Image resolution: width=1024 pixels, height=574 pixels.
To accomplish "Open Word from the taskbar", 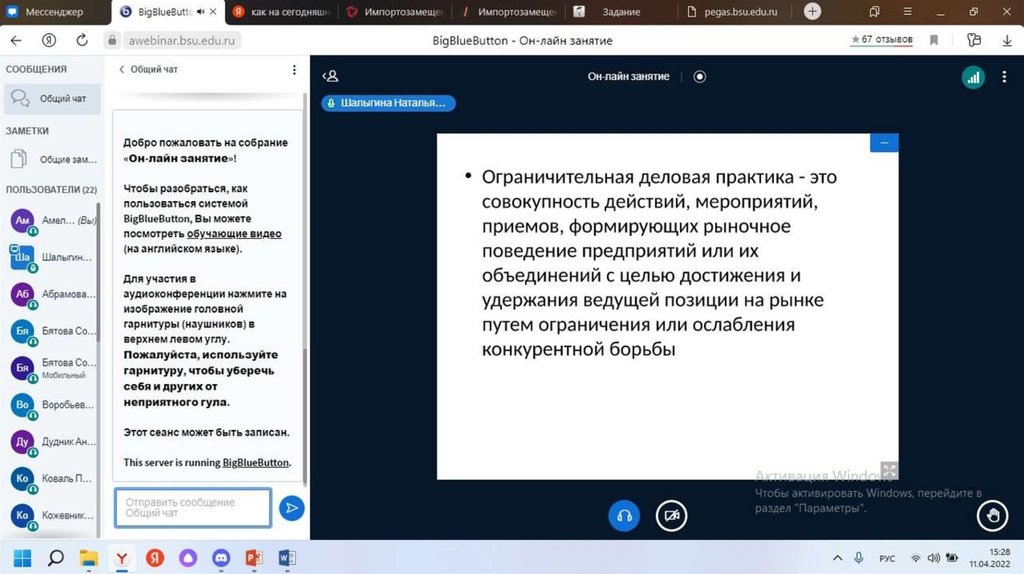I will pos(287,558).
